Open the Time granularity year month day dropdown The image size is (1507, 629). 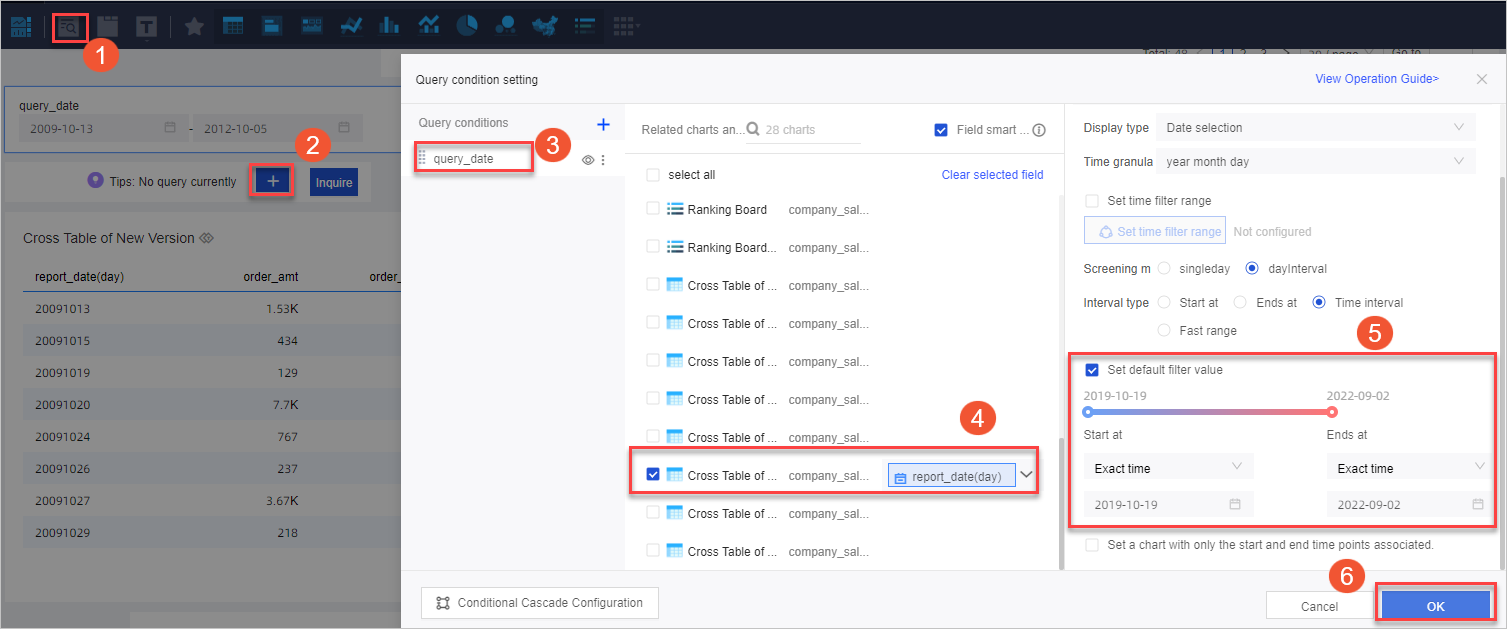pyautogui.click(x=1315, y=162)
